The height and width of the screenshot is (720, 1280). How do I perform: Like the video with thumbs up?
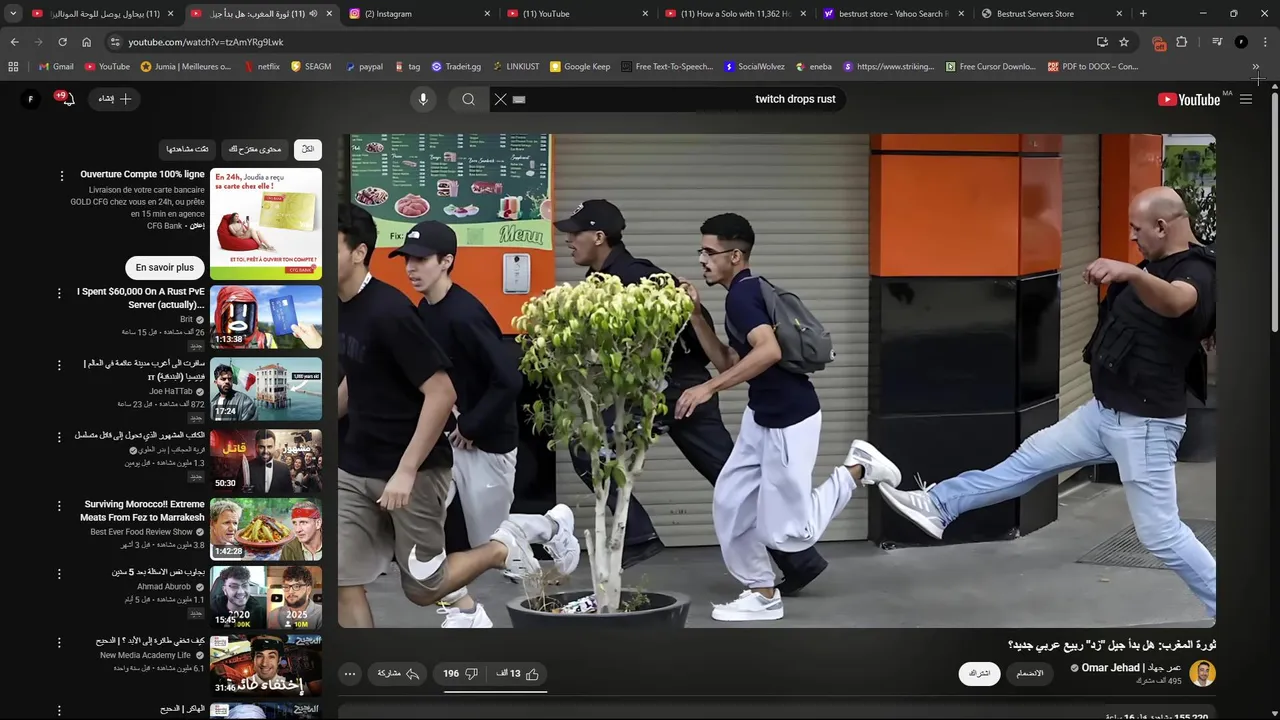[519, 674]
